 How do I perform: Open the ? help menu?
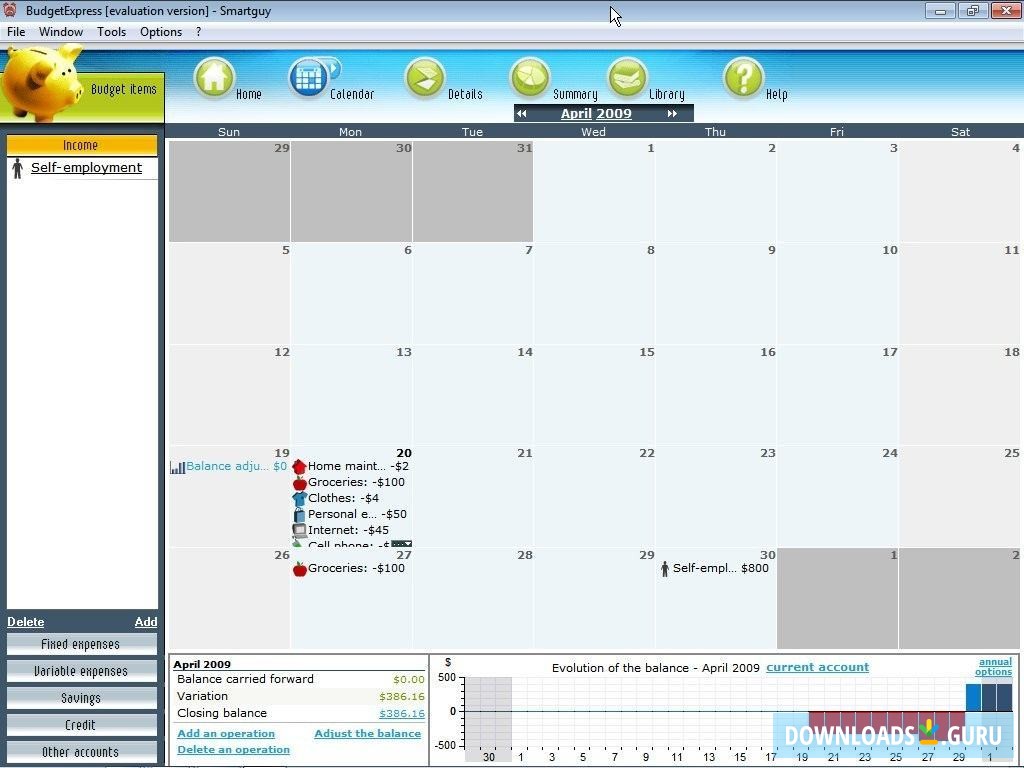point(199,32)
